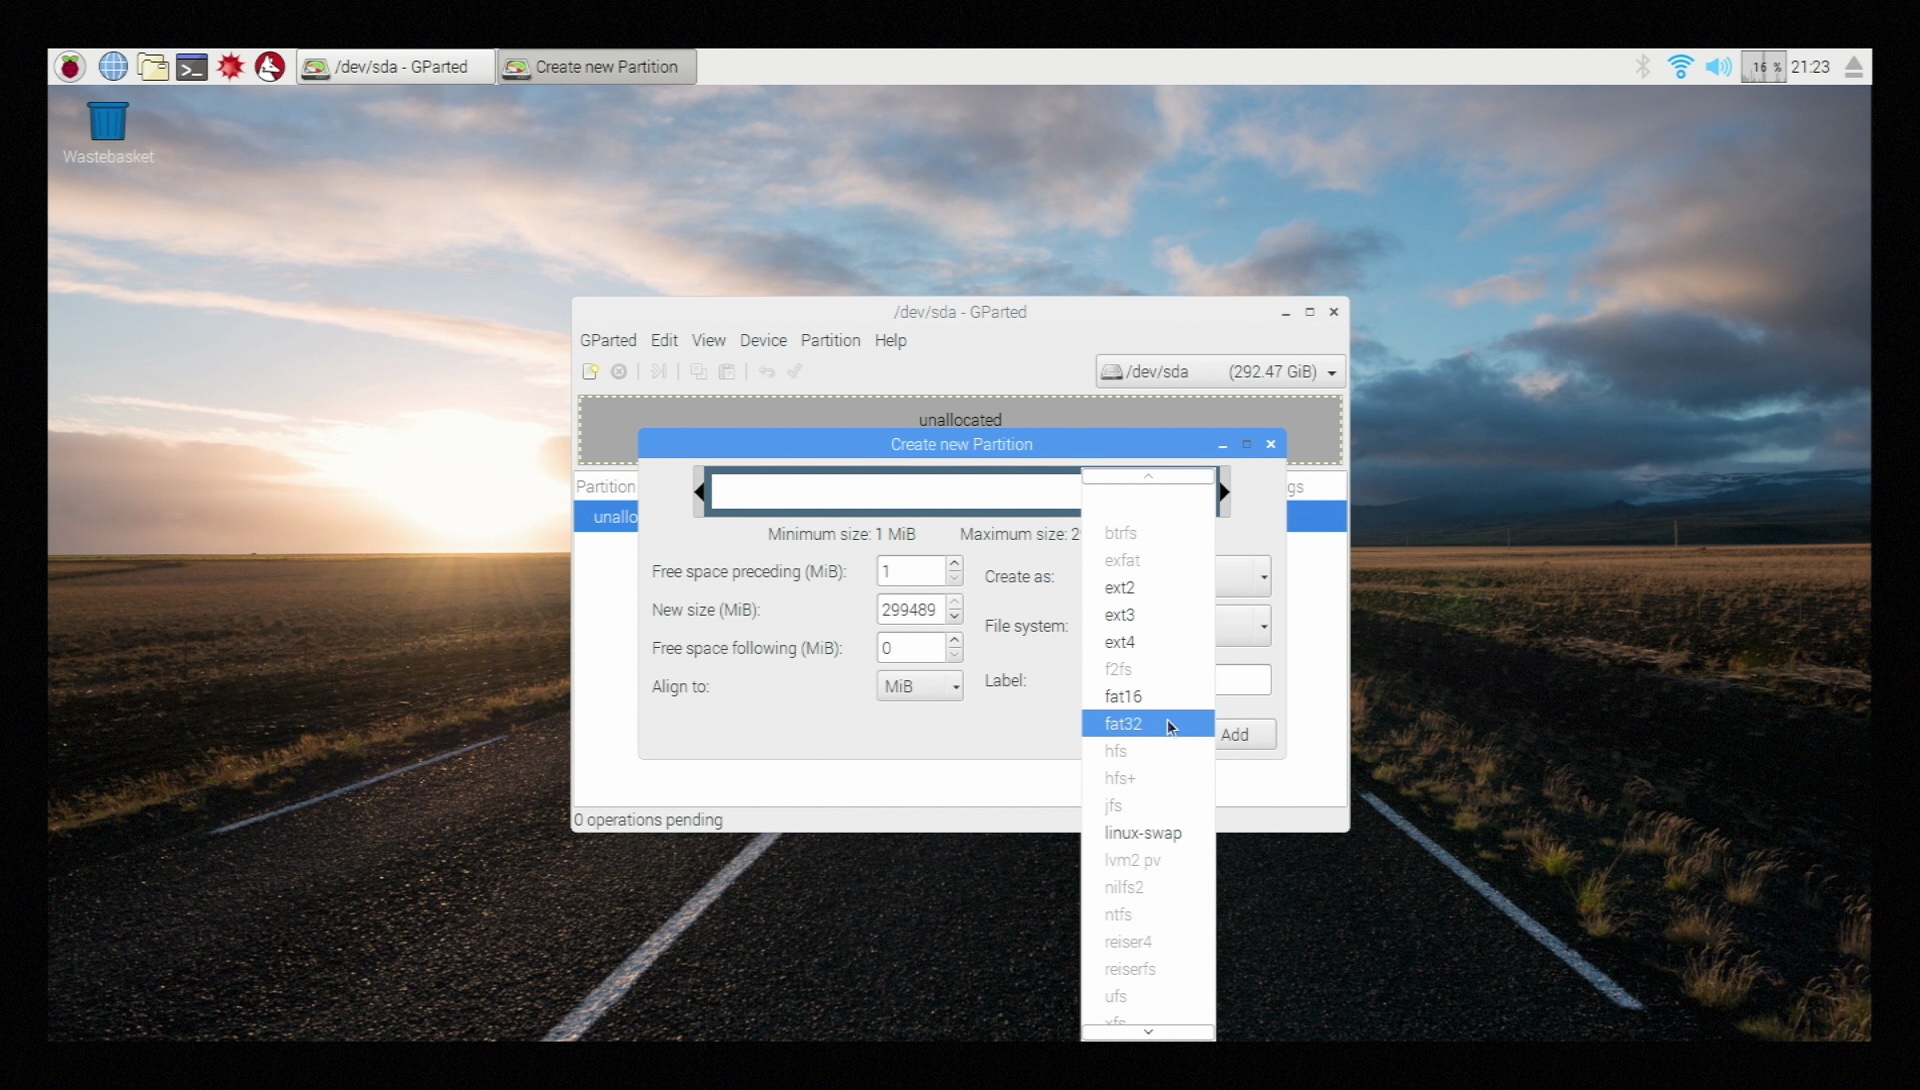Select linux-swap filesystem option
The width and height of the screenshot is (1920, 1090).
coord(1142,832)
